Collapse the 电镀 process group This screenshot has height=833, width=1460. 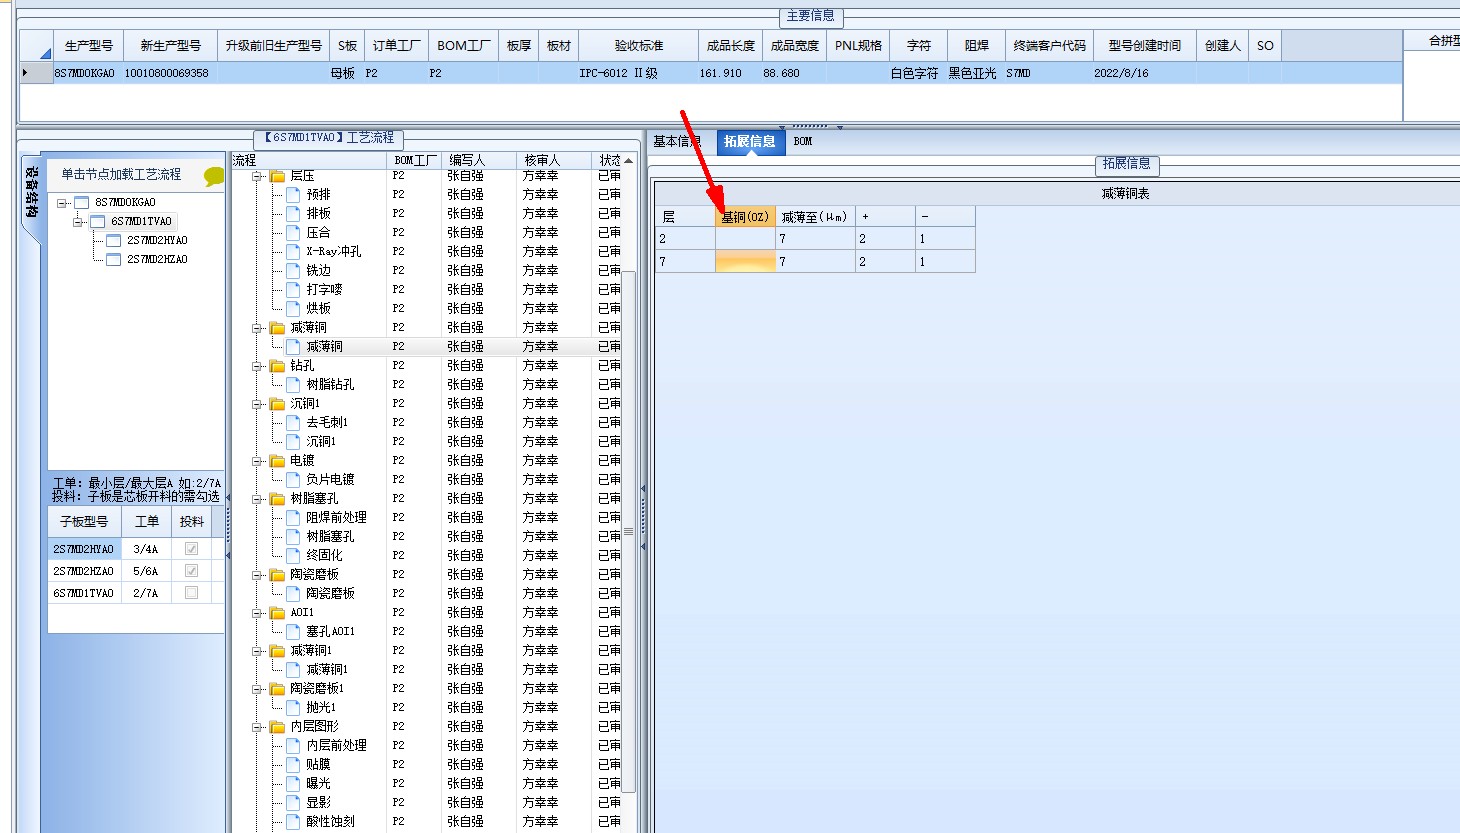[x=258, y=460]
